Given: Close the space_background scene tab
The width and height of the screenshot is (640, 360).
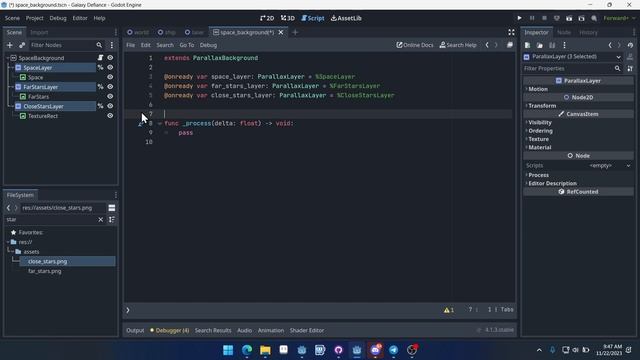Looking at the screenshot, I should pyautogui.click(x=281, y=32).
